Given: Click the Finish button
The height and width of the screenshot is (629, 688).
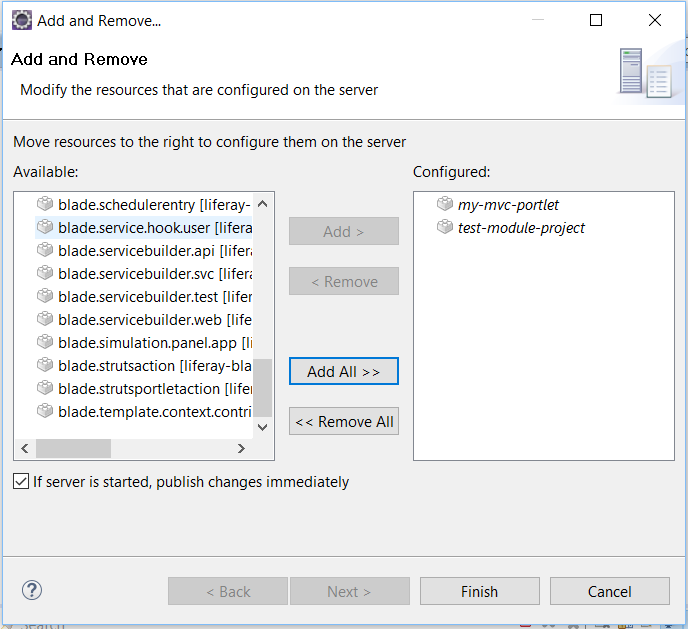Looking at the screenshot, I should point(480,591).
